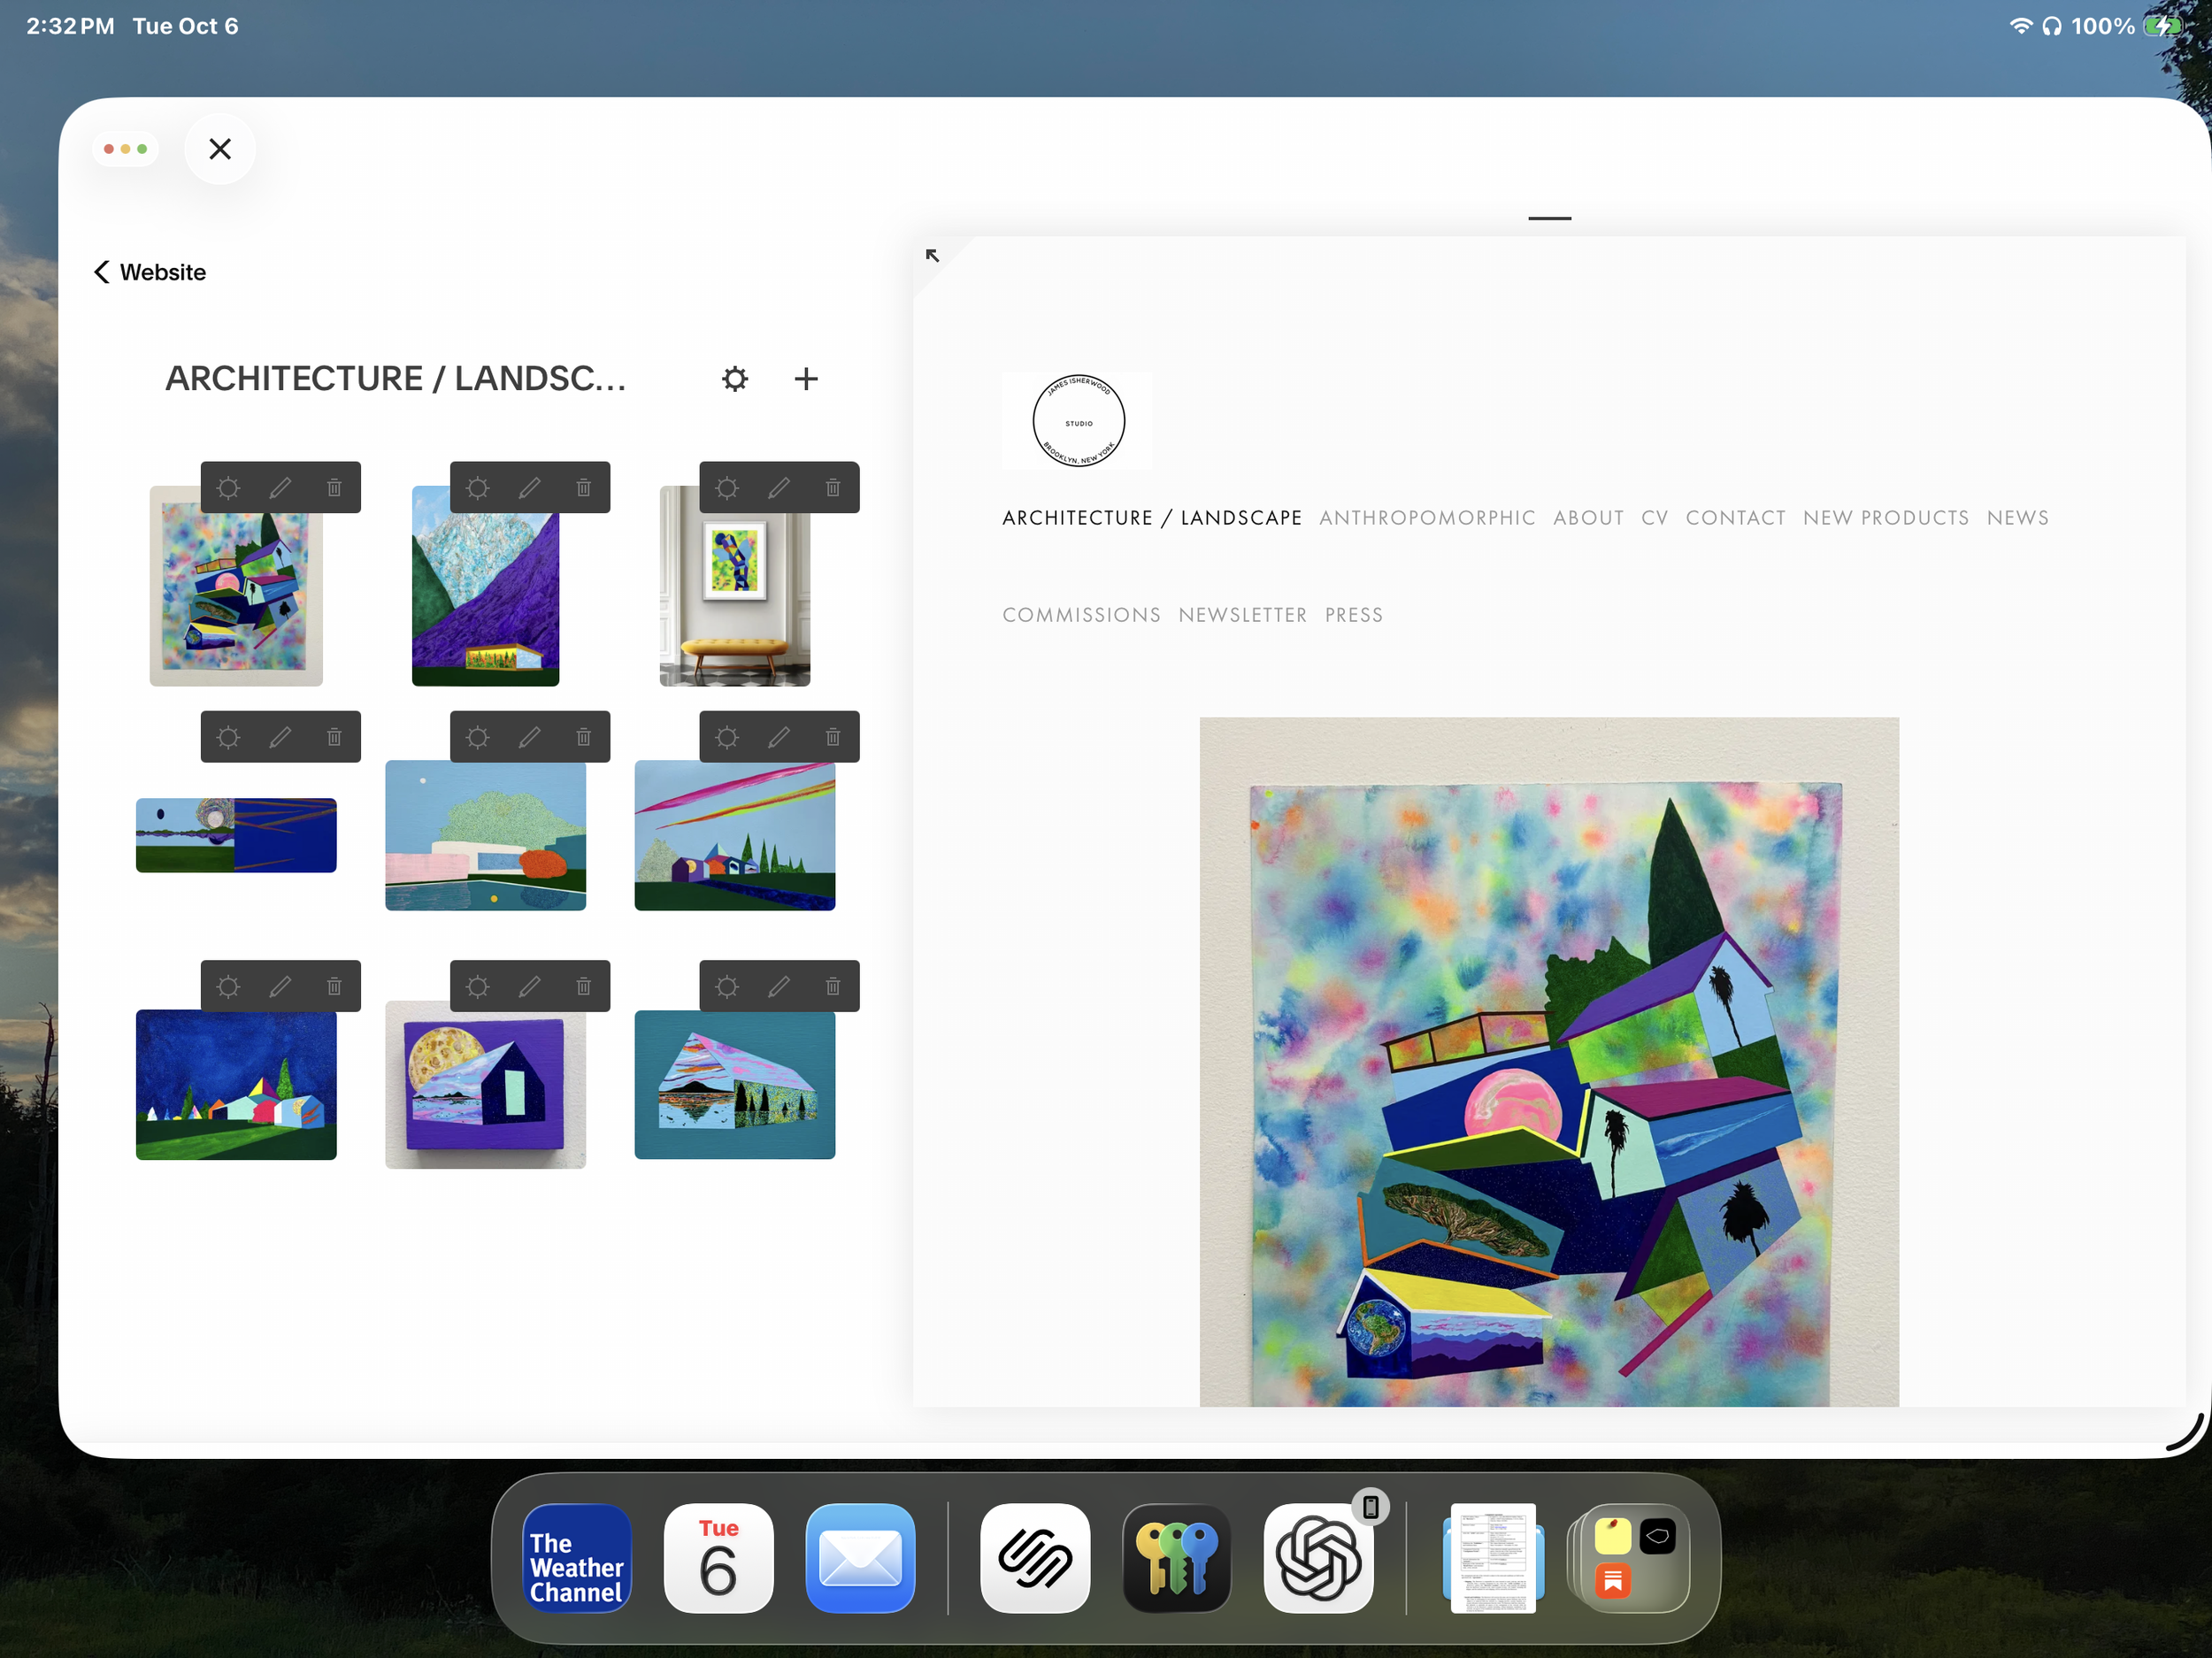Image resolution: width=2212 pixels, height=1658 pixels.
Task: Expand preview with the diagonal arrow icon
Action: (932, 256)
